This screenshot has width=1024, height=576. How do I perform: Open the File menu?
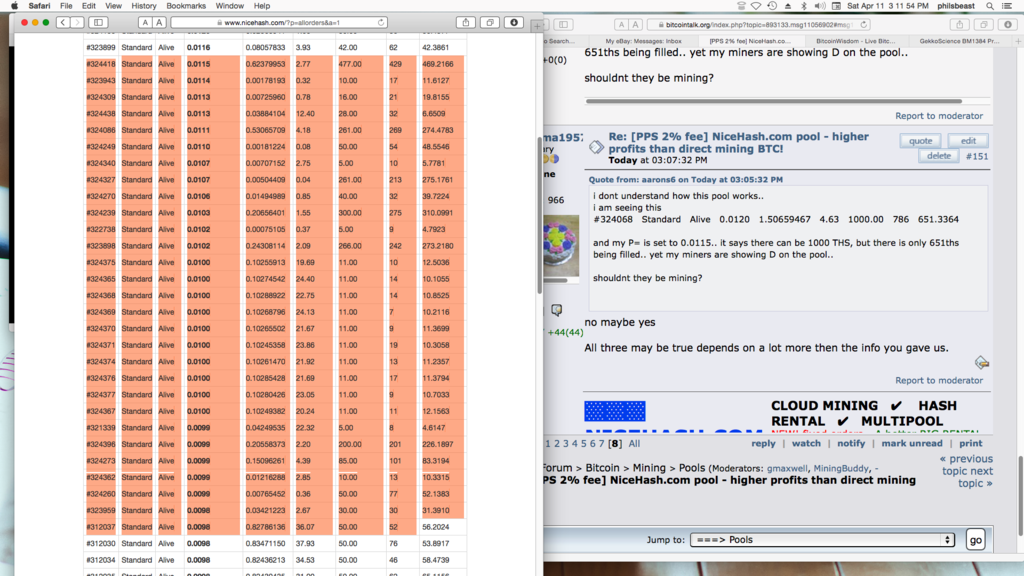tap(66, 6)
